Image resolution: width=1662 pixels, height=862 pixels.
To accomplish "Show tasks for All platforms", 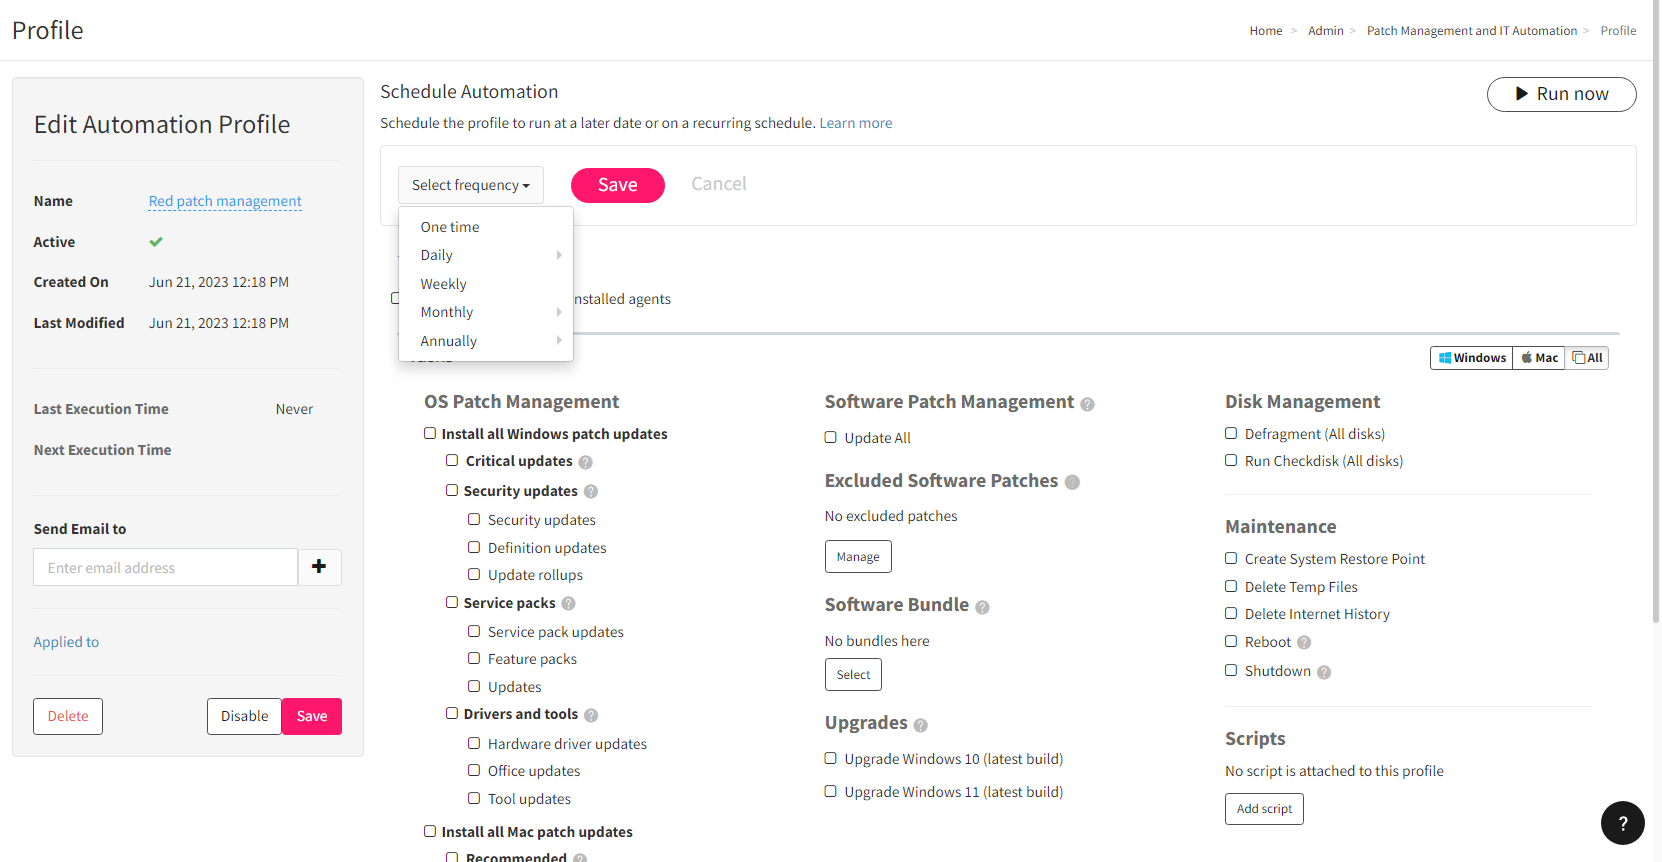I will click(1587, 358).
